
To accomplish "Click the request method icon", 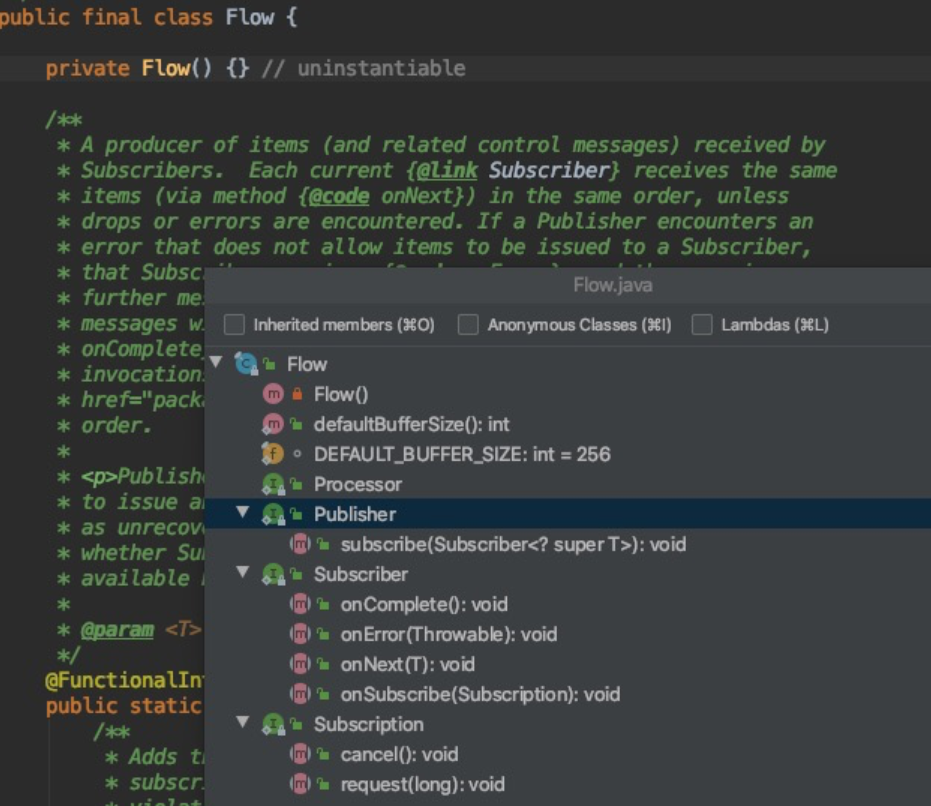I will 300,784.
